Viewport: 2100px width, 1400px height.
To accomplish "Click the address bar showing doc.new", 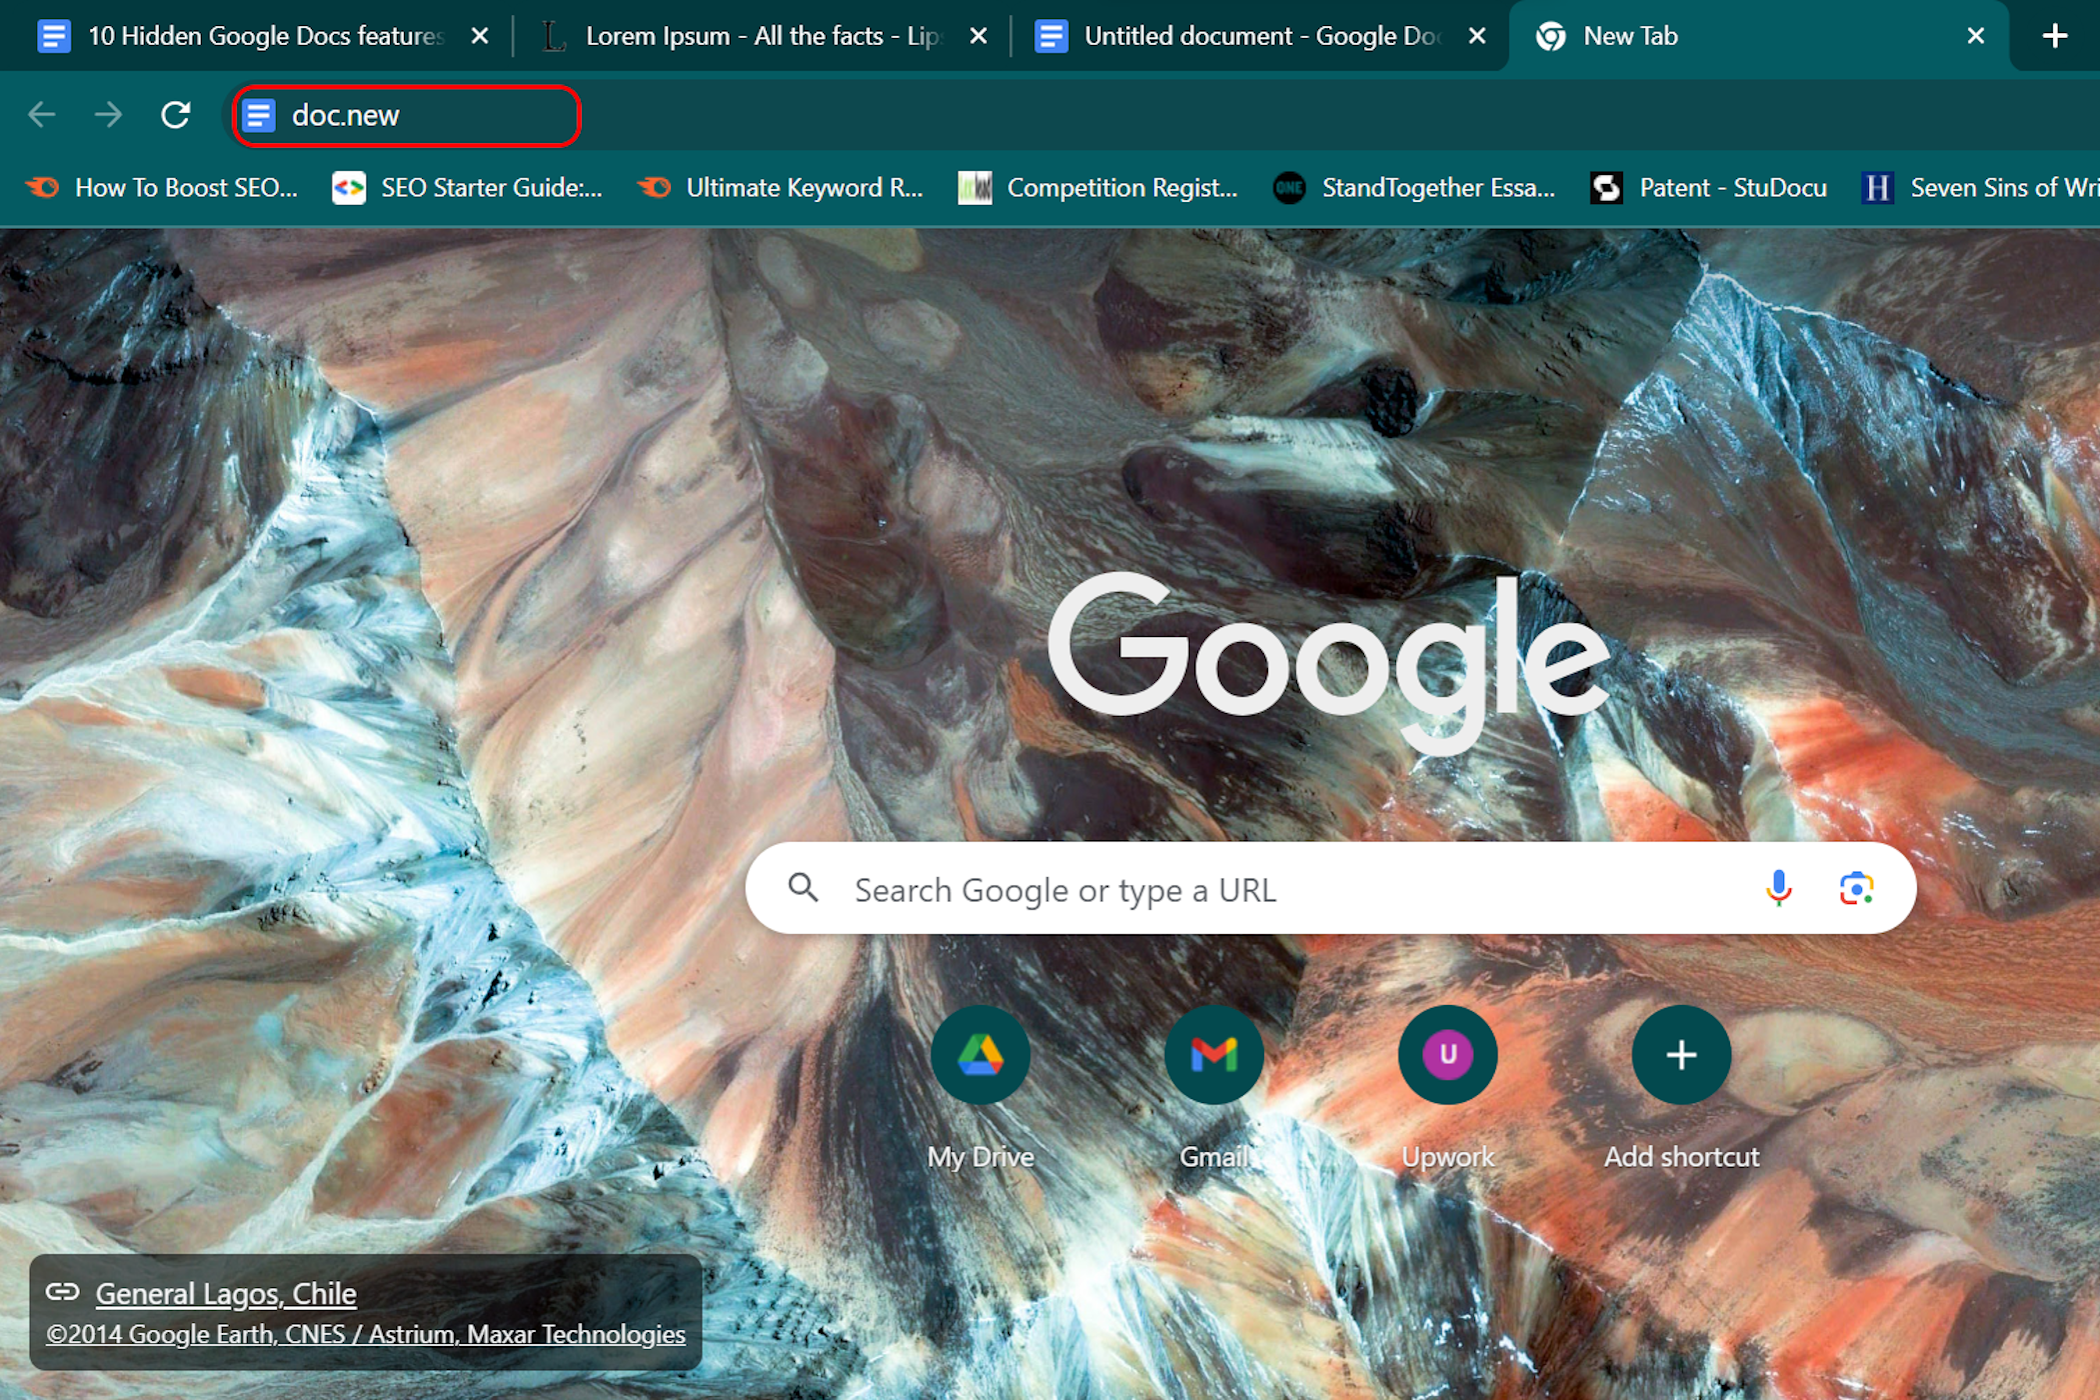I will (x=420, y=116).
